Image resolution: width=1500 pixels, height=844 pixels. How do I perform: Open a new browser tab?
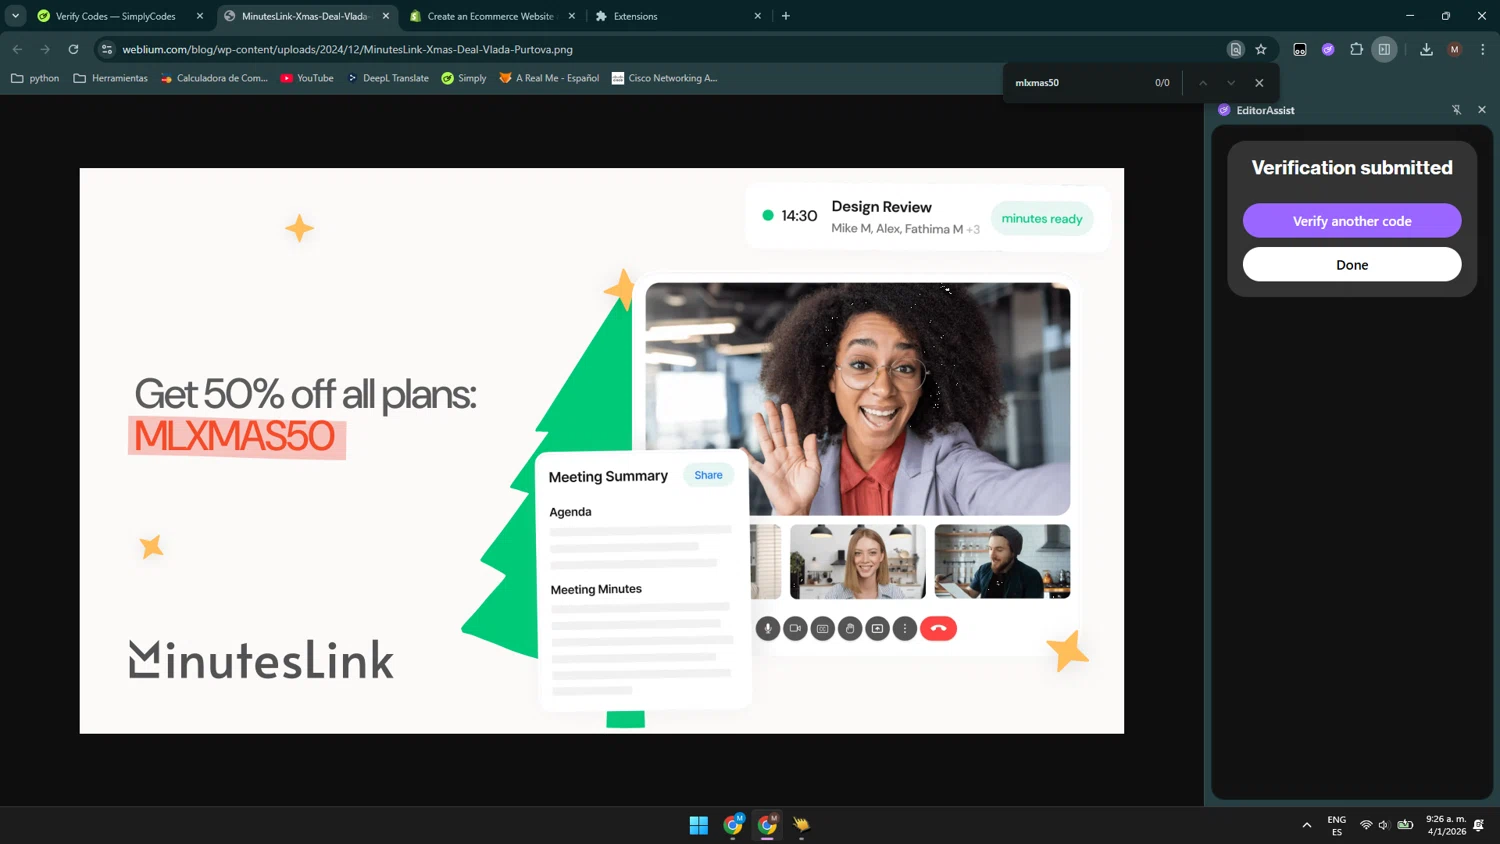pos(786,16)
